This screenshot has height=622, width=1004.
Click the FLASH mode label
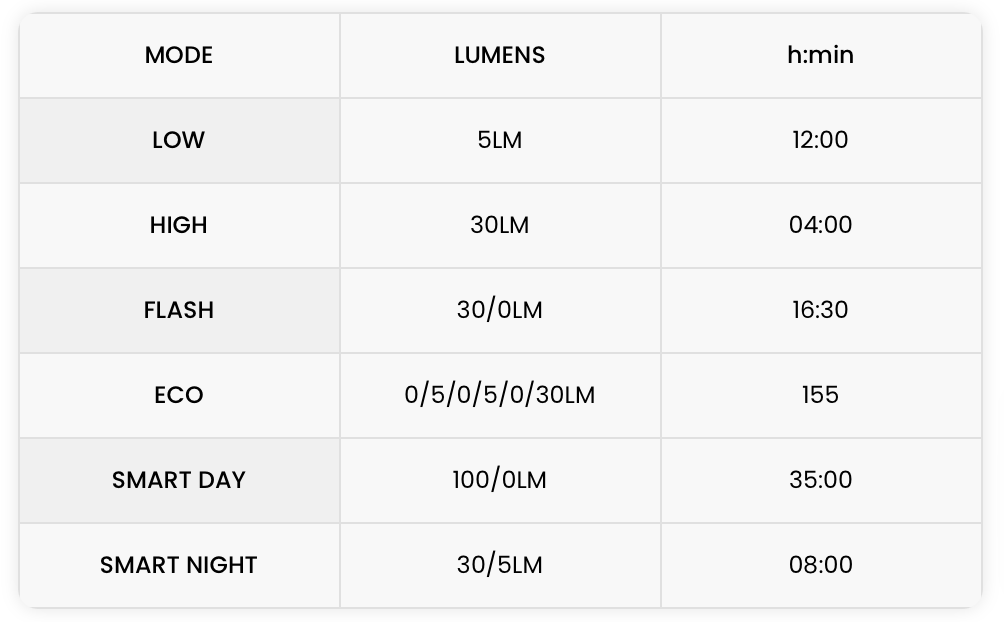click(x=179, y=310)
